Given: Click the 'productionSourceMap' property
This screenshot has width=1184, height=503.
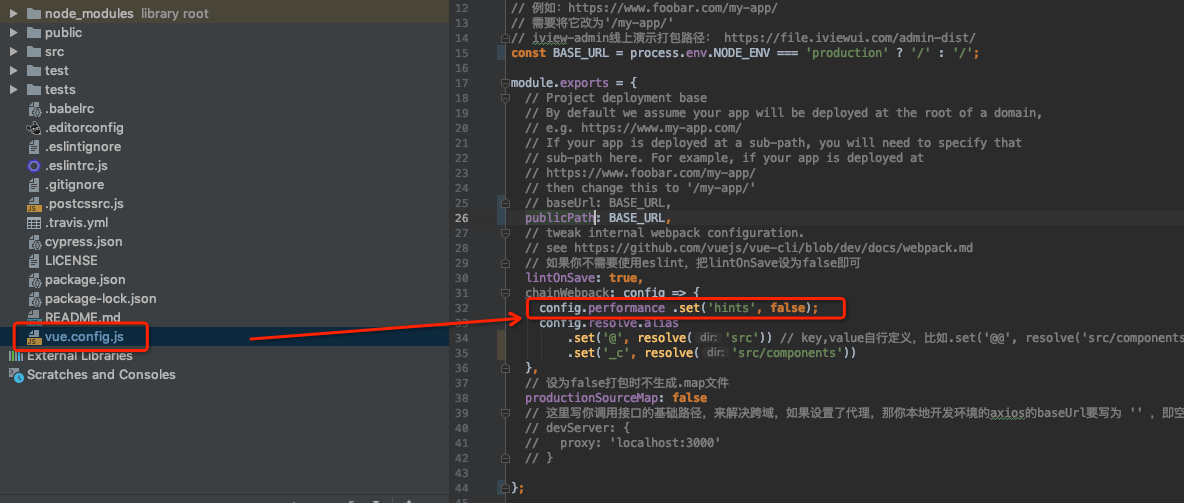Looking at the screenshot, I should 591,397.
